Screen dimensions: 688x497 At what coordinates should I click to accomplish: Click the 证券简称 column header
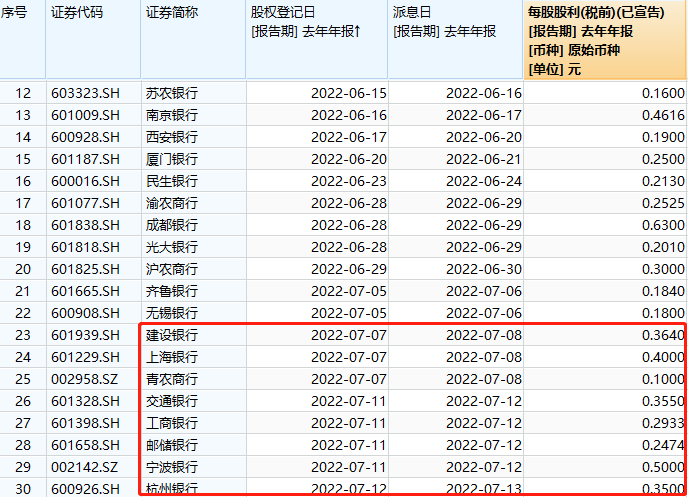193,39
